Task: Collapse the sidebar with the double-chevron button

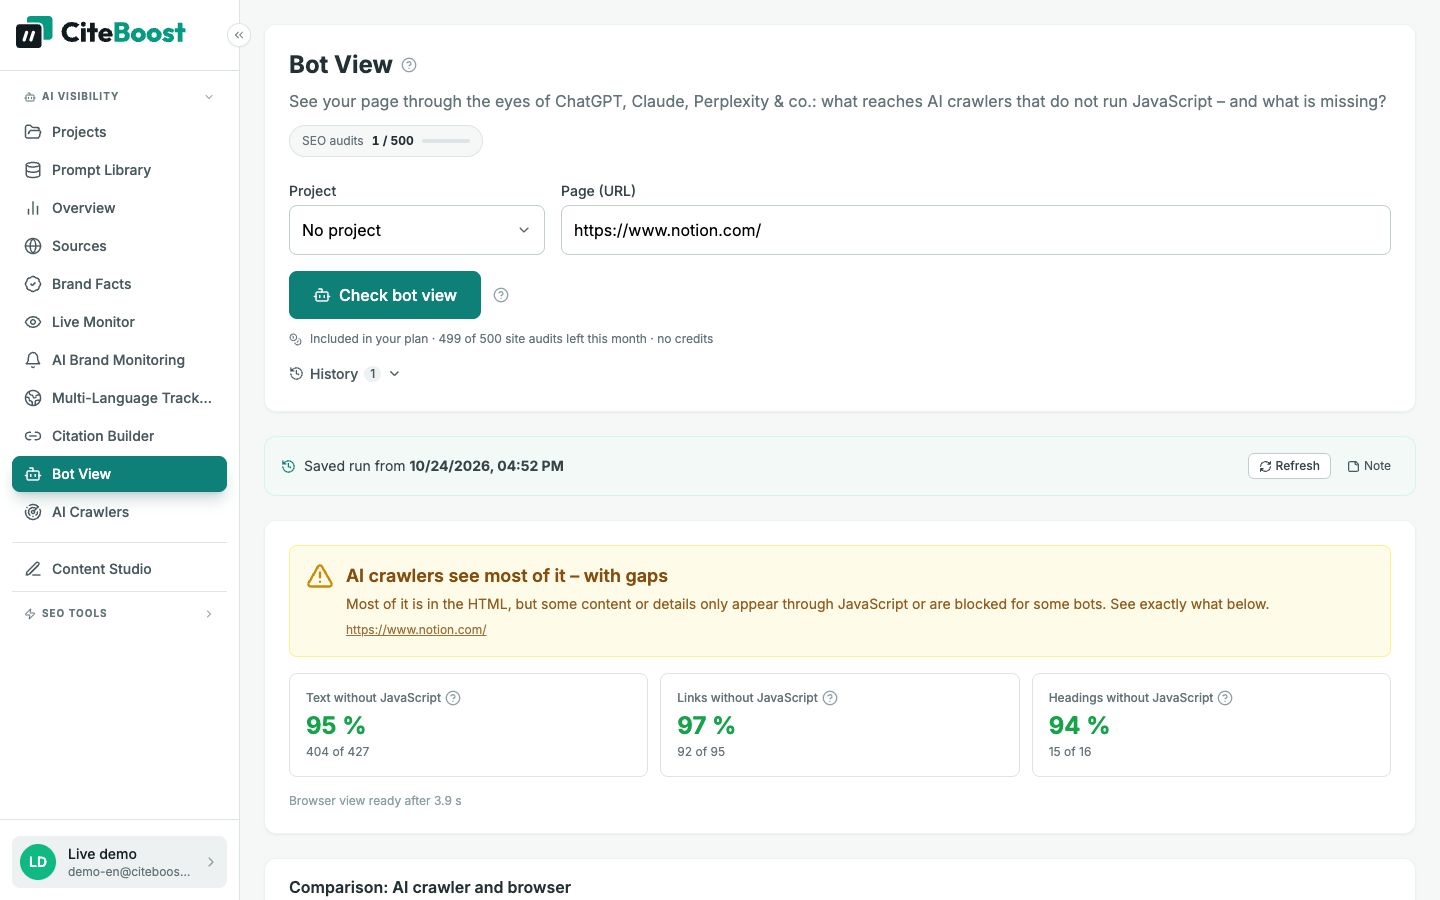Action: 239,35
